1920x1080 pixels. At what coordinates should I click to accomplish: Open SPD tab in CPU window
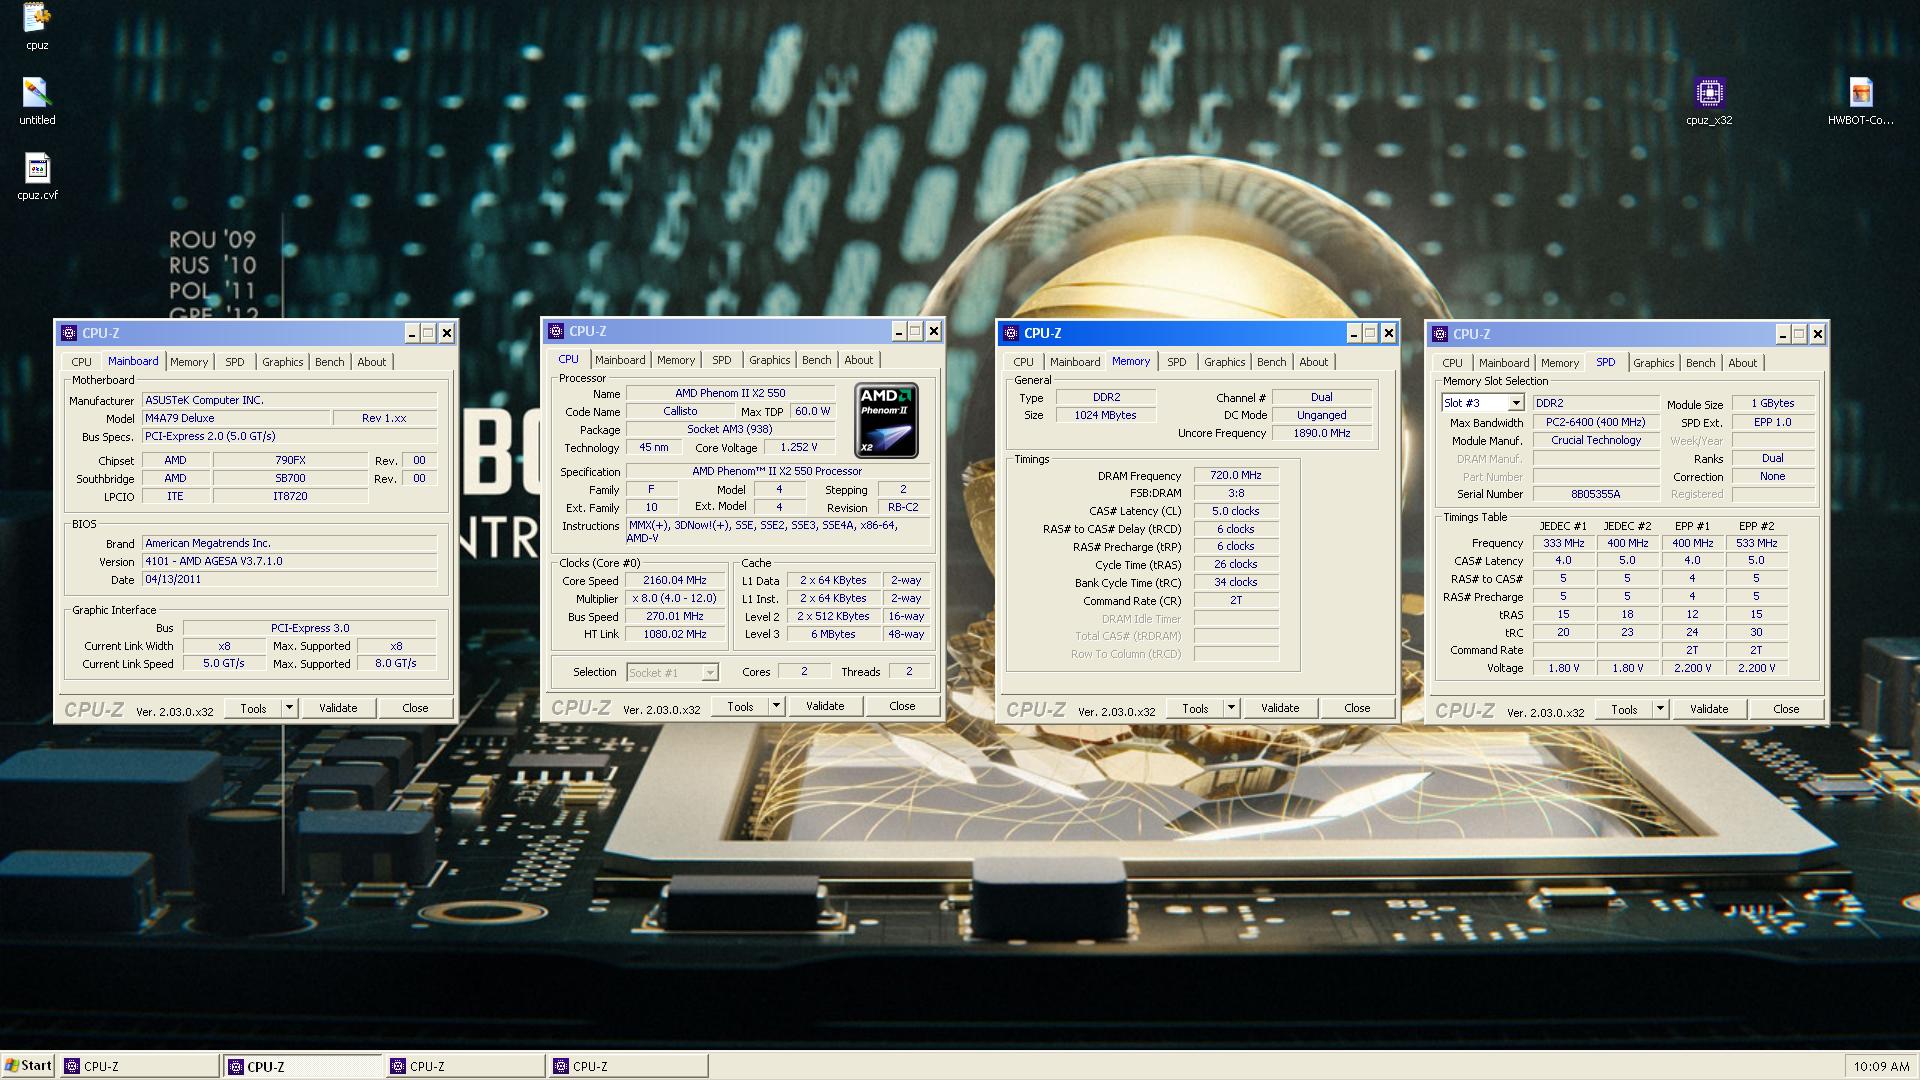click(x=721, y=360)
